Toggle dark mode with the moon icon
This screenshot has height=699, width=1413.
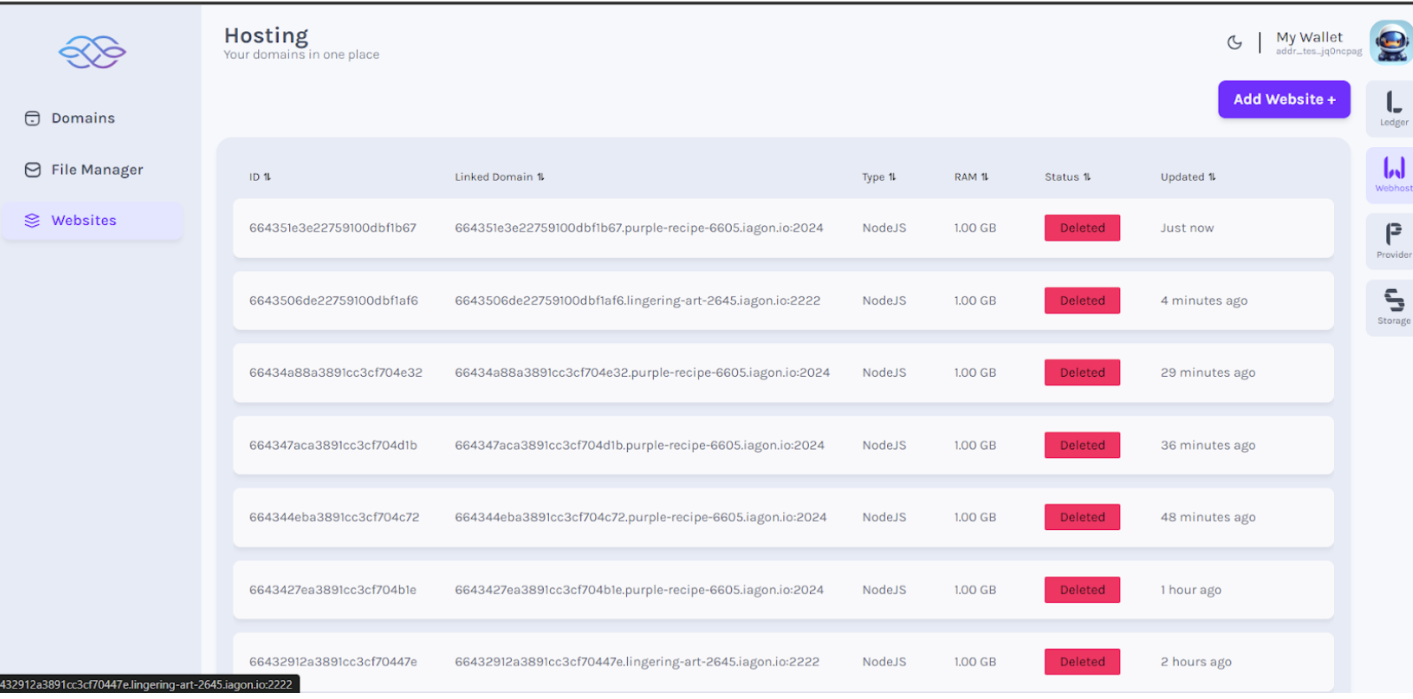(1235, 42)
